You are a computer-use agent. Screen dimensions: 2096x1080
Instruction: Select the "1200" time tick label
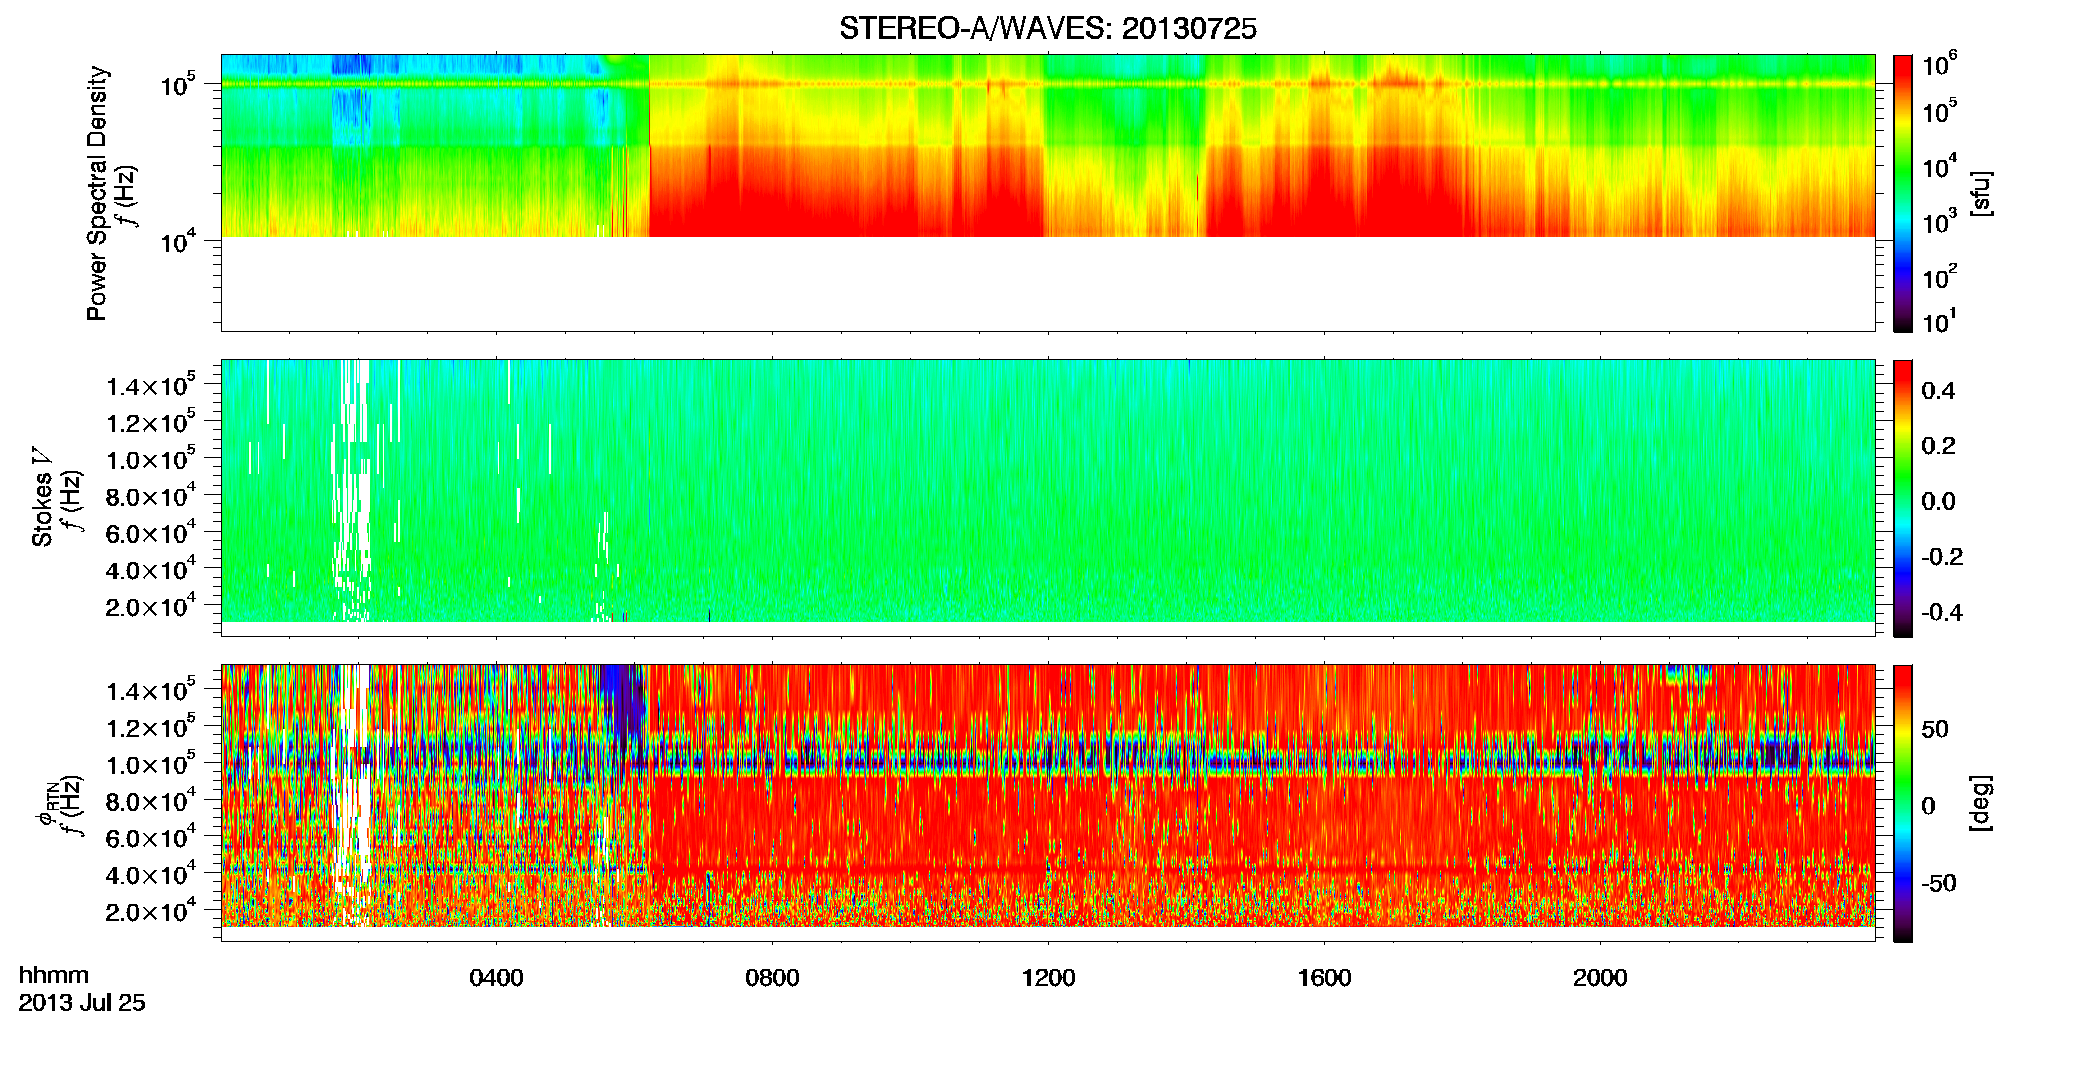coord(1048,977)
